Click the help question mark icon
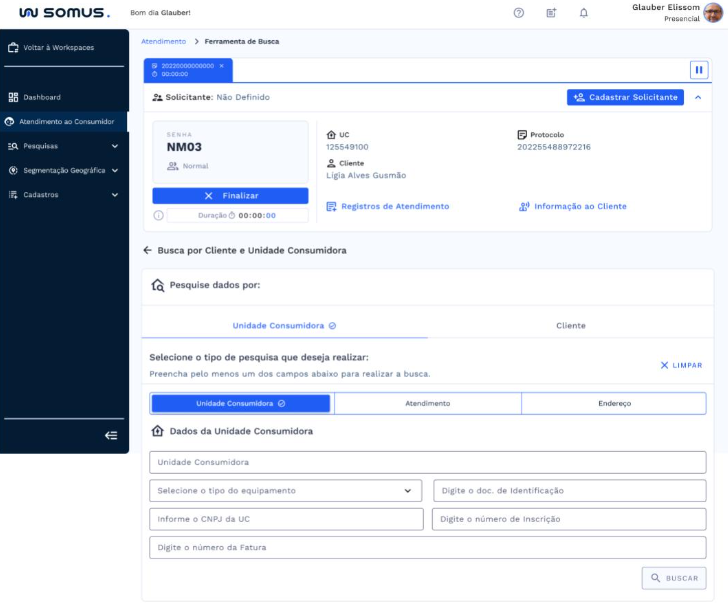The height and width of the screenshot is (607, 728). (x=519, y=13)
